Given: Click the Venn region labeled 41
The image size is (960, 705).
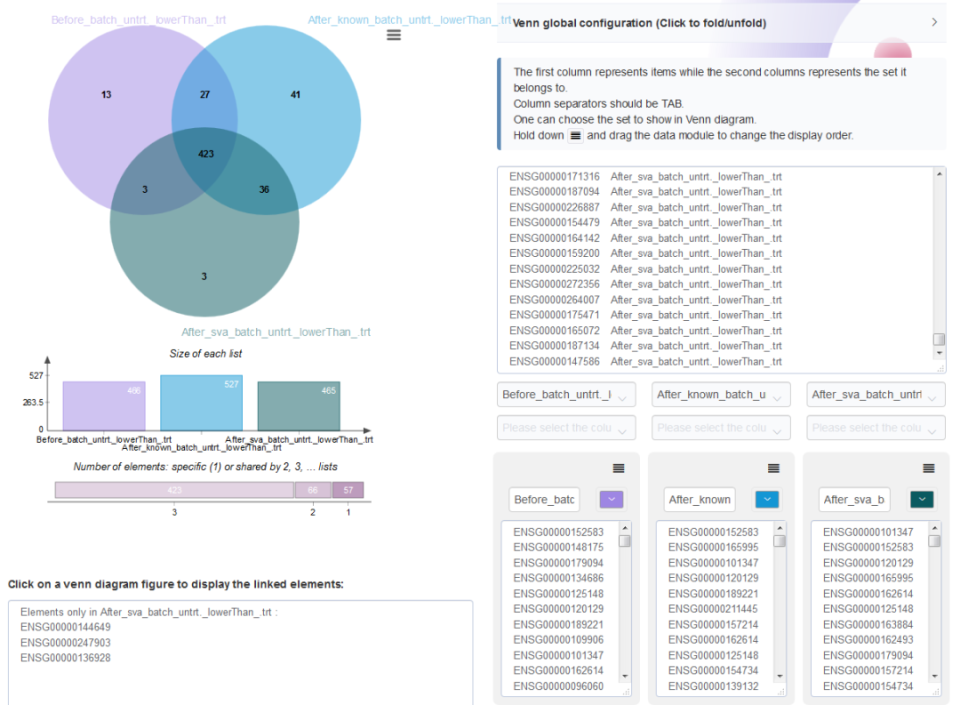Looking at the screenshot, I should pos(295,94).
